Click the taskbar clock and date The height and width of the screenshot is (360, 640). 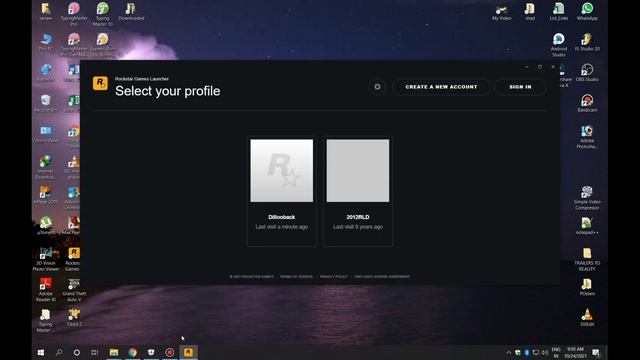pos(576,353)
